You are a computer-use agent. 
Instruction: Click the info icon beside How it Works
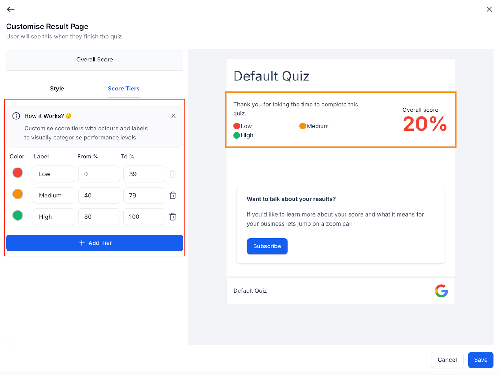tap(16, 116)
